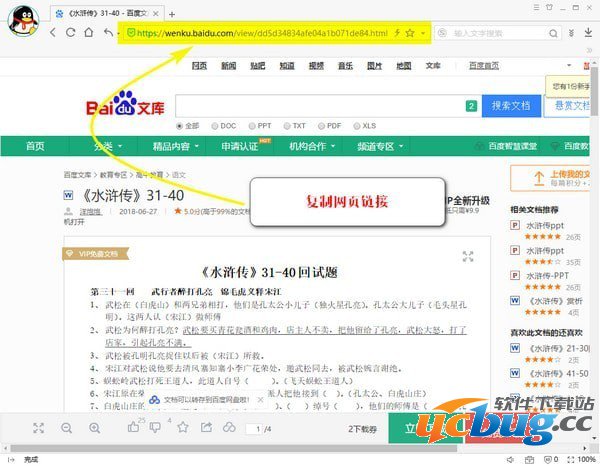Zoom out the document with the minus magnifier
The width and height of the screenshot is (600, 466).
pos(67,428)
